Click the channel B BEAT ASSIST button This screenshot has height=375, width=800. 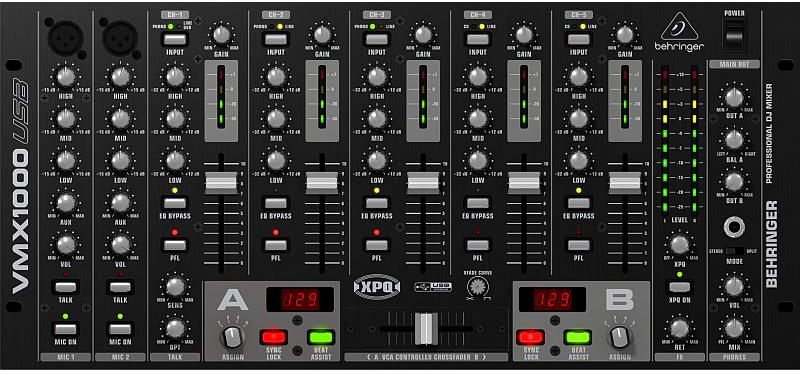(577, 337)
